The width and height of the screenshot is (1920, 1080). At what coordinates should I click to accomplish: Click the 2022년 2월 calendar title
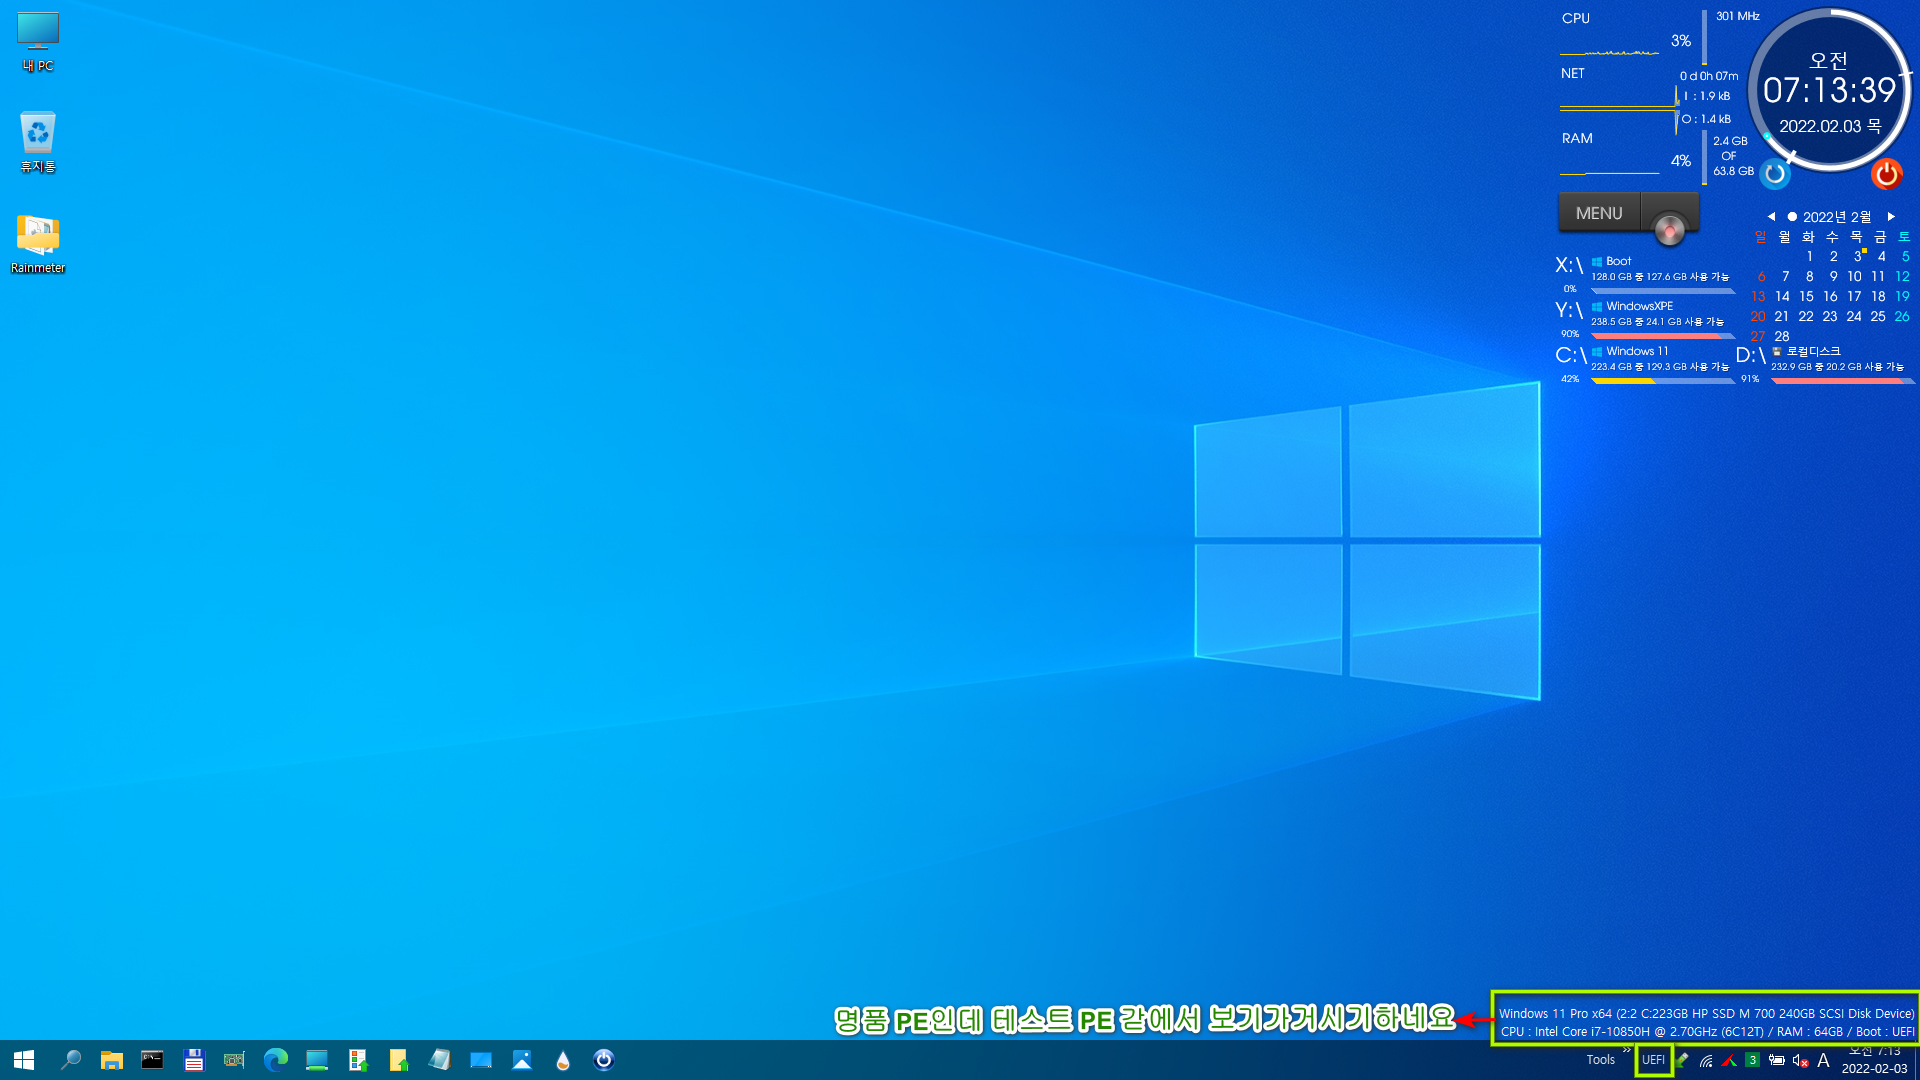(x=1837, y=217)
